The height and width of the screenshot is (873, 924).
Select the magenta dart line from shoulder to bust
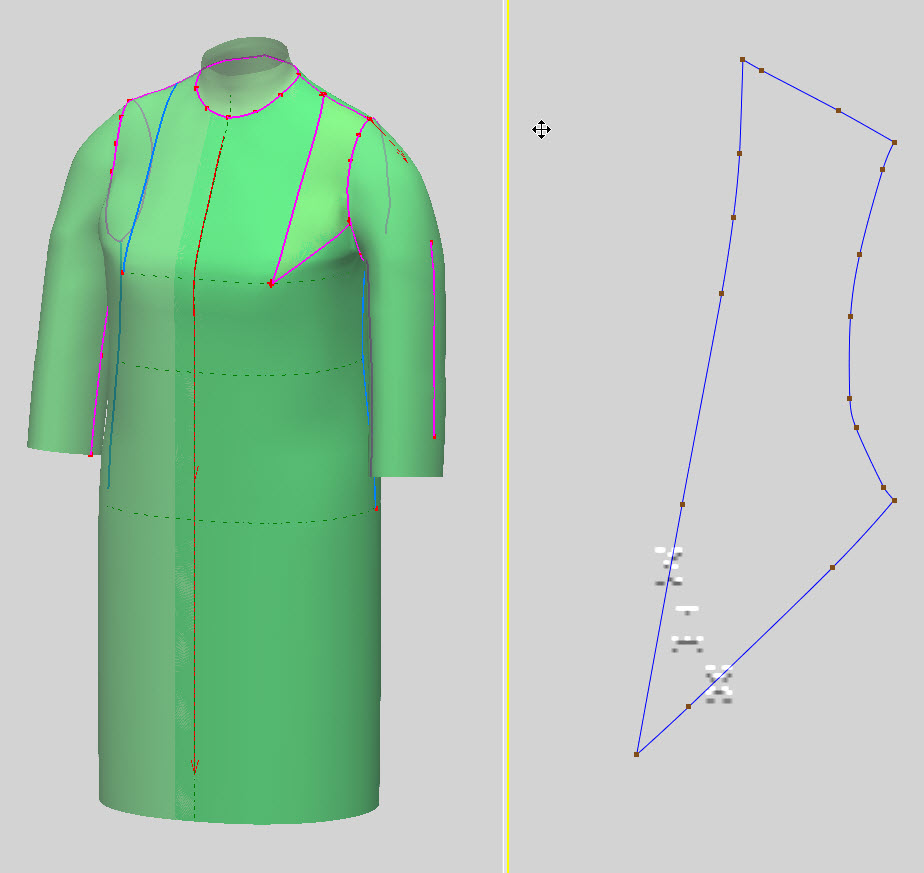click(298, 189)
